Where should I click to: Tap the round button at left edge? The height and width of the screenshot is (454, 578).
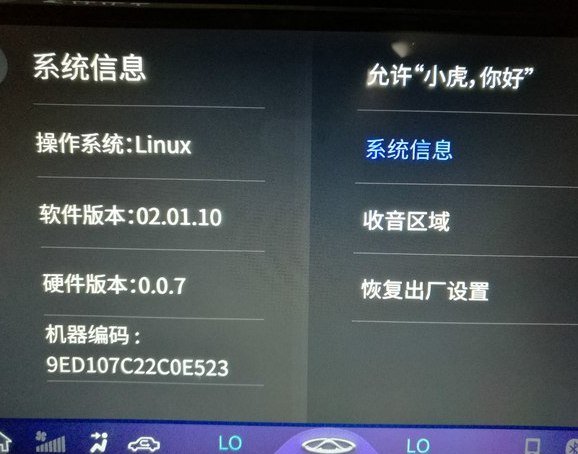pos(3,66)
